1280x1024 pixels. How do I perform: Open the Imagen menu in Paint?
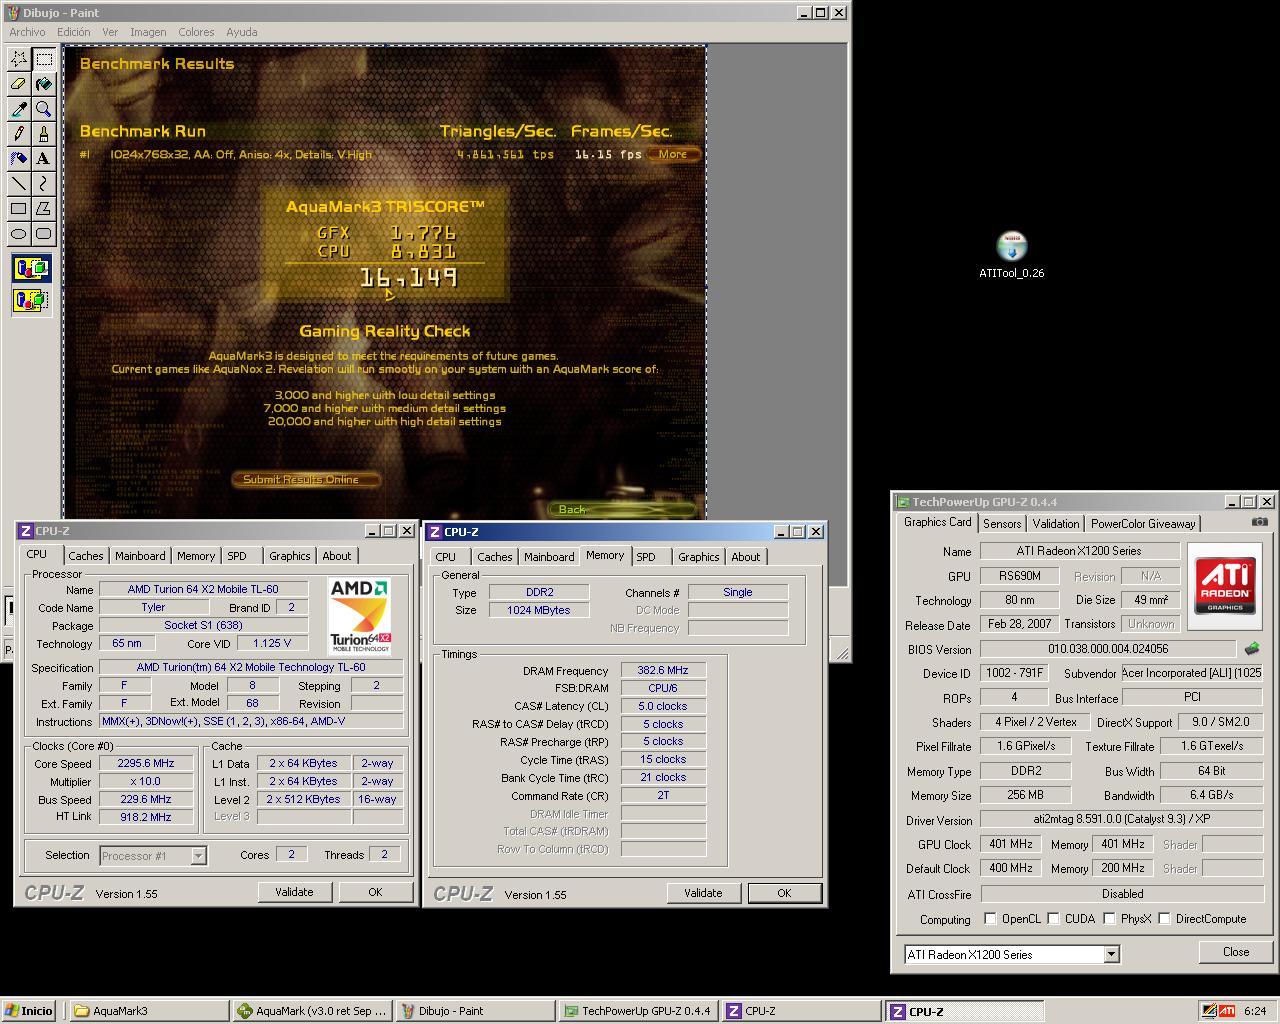coord(148,32)
